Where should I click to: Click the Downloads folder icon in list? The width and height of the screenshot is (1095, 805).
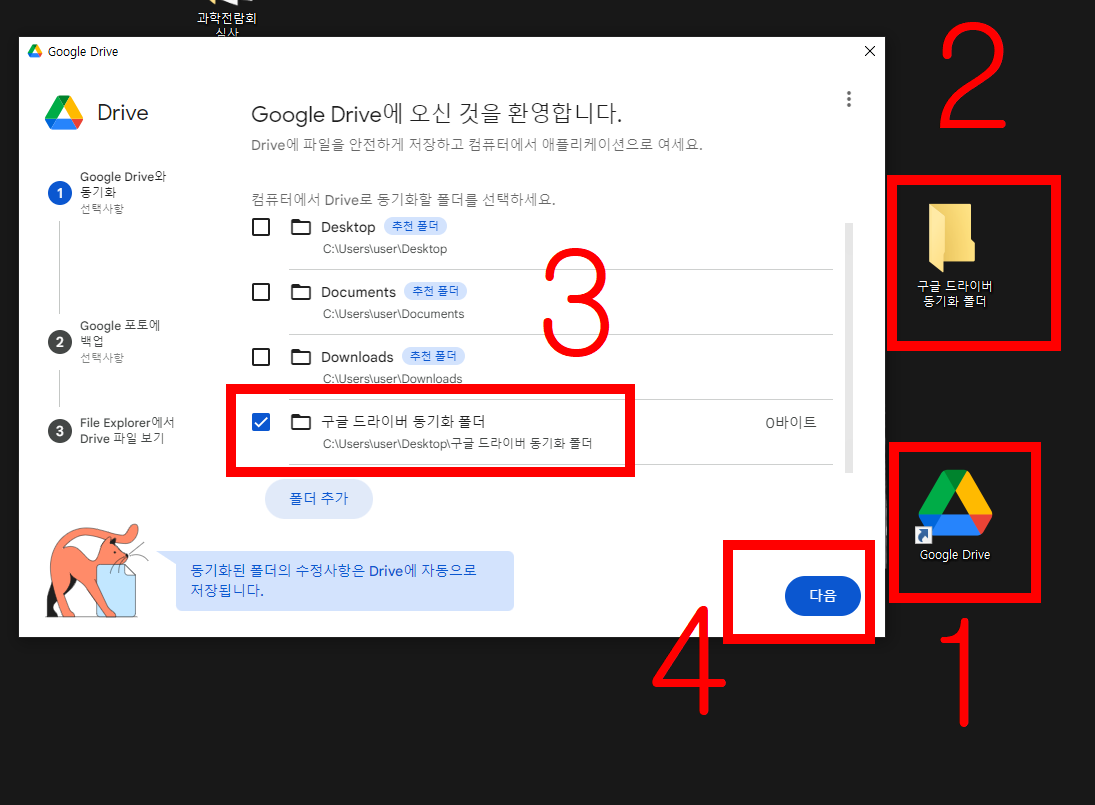pos(301,357)
